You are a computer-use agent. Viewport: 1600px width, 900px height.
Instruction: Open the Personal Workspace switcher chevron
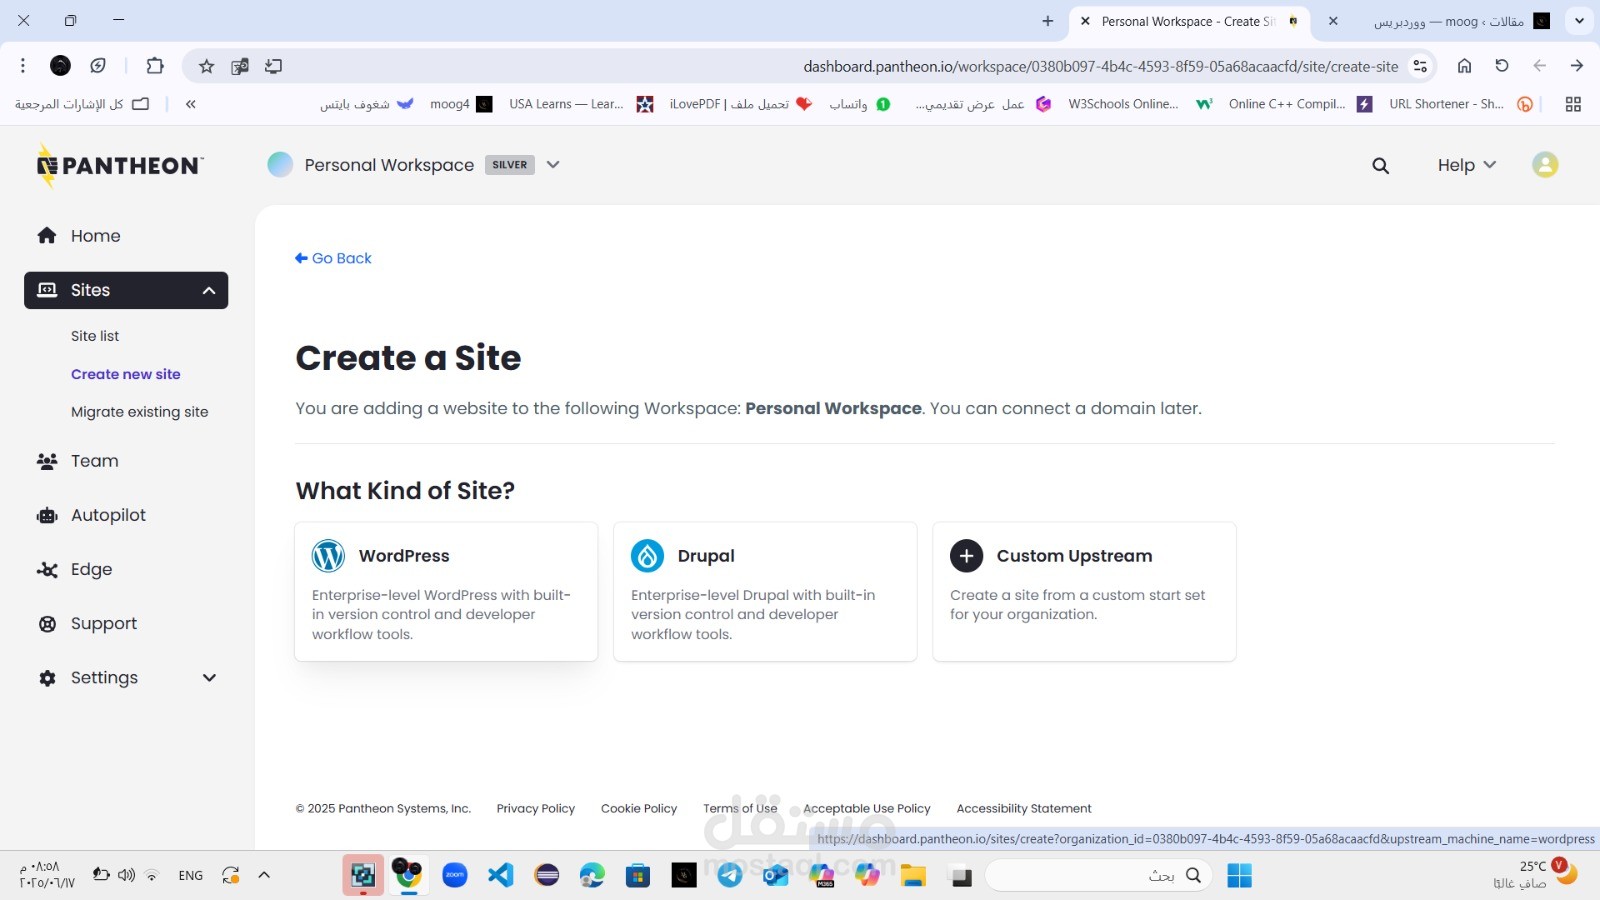(553, 165)
